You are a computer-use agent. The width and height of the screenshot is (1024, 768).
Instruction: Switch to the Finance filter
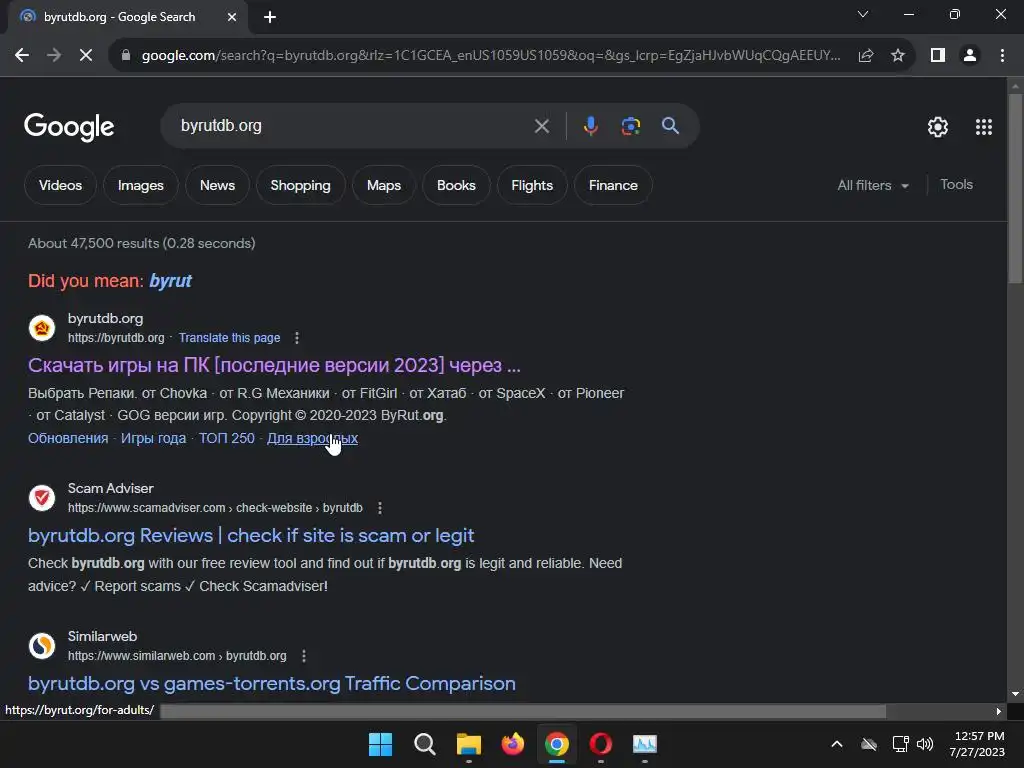pyautogui.click(x=613, y=185)
